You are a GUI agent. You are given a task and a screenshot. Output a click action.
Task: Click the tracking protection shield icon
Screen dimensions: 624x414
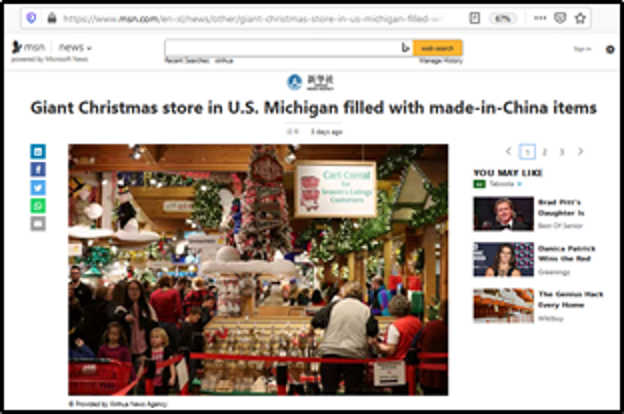pos(31,18)
